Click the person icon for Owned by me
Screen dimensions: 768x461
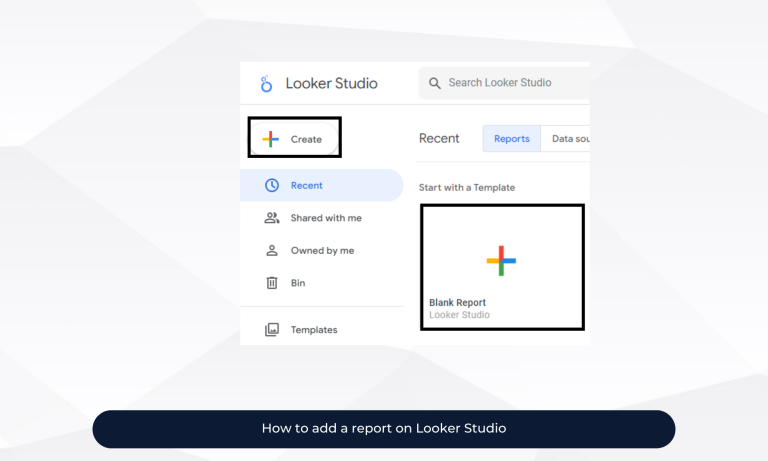pyautogui.click(x=271, y=251)
